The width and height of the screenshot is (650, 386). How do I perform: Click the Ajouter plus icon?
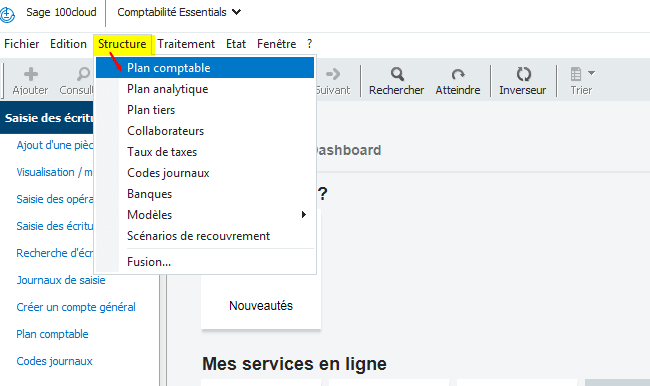31,74
